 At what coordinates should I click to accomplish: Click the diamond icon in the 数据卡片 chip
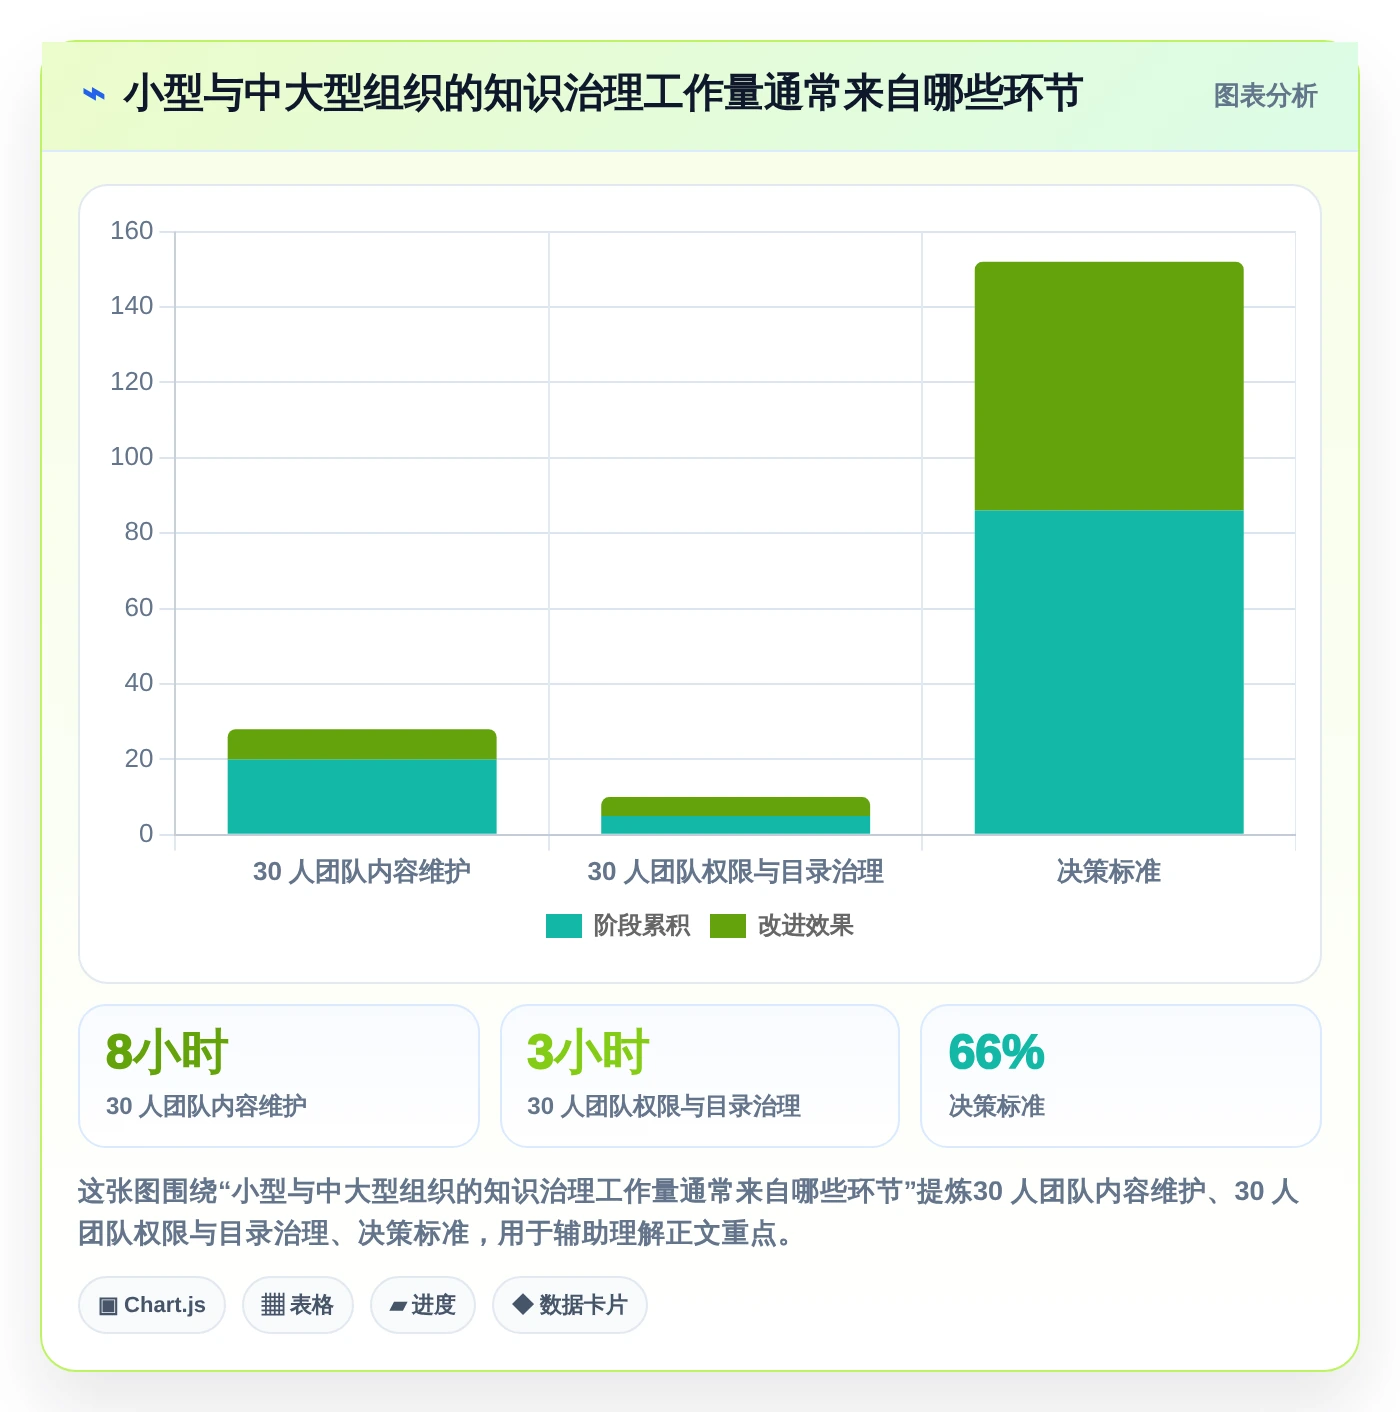[x=522, y=1304]
